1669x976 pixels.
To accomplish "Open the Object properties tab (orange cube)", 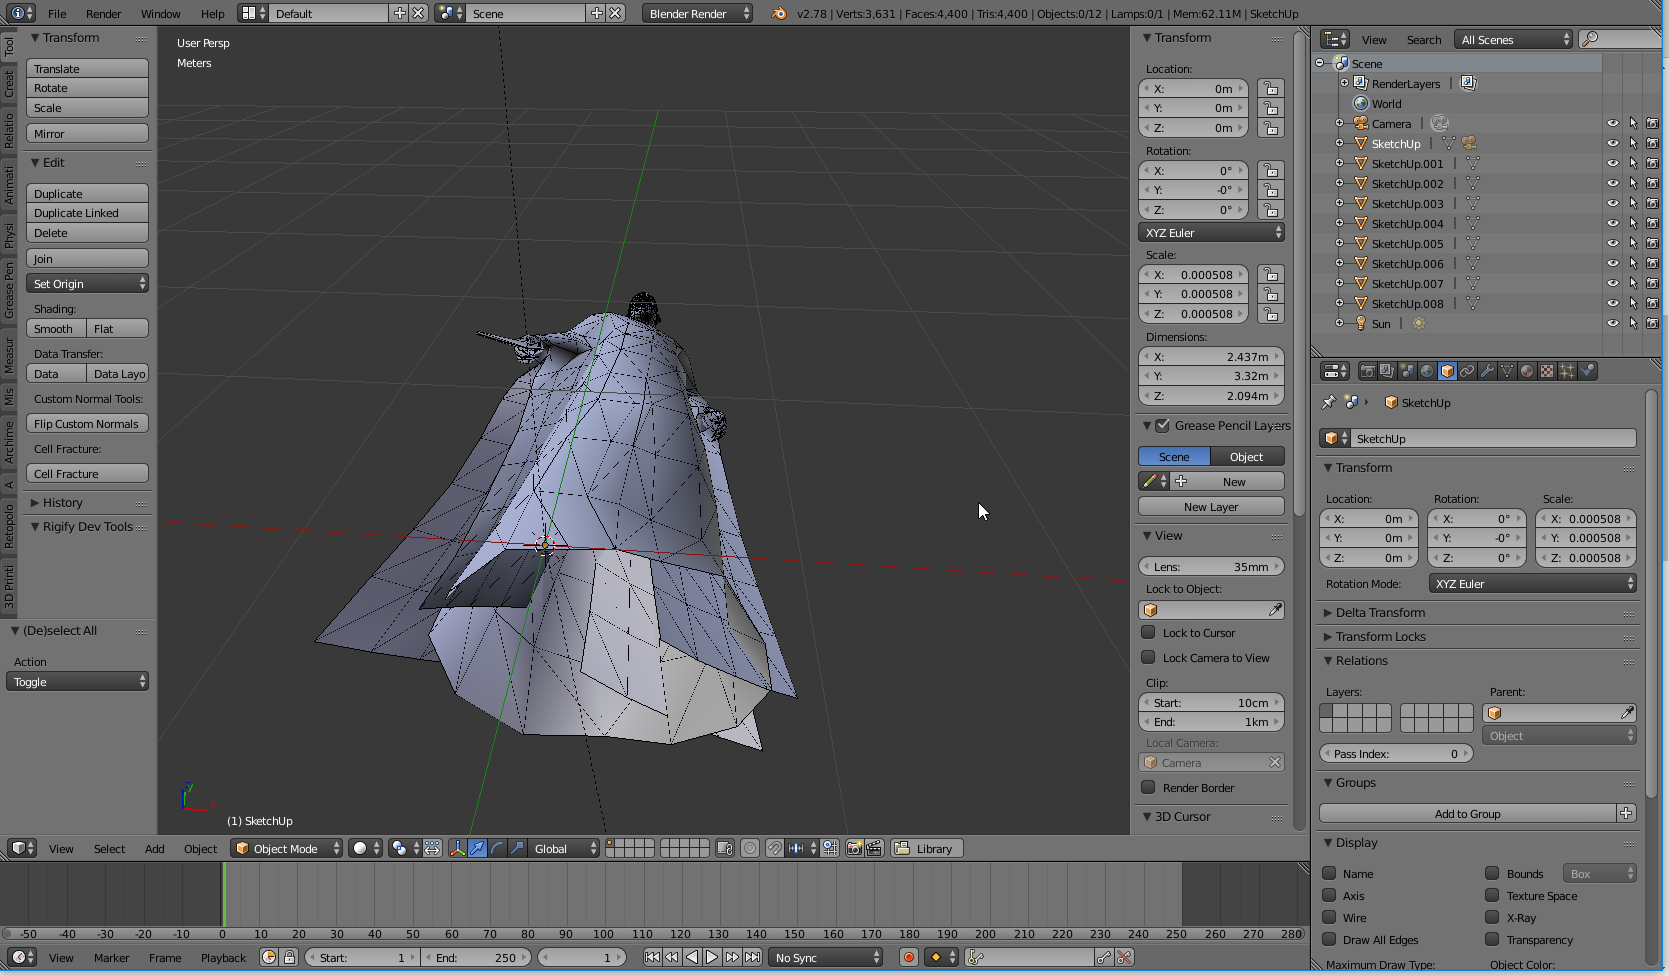I will (x=1447, y=371).
